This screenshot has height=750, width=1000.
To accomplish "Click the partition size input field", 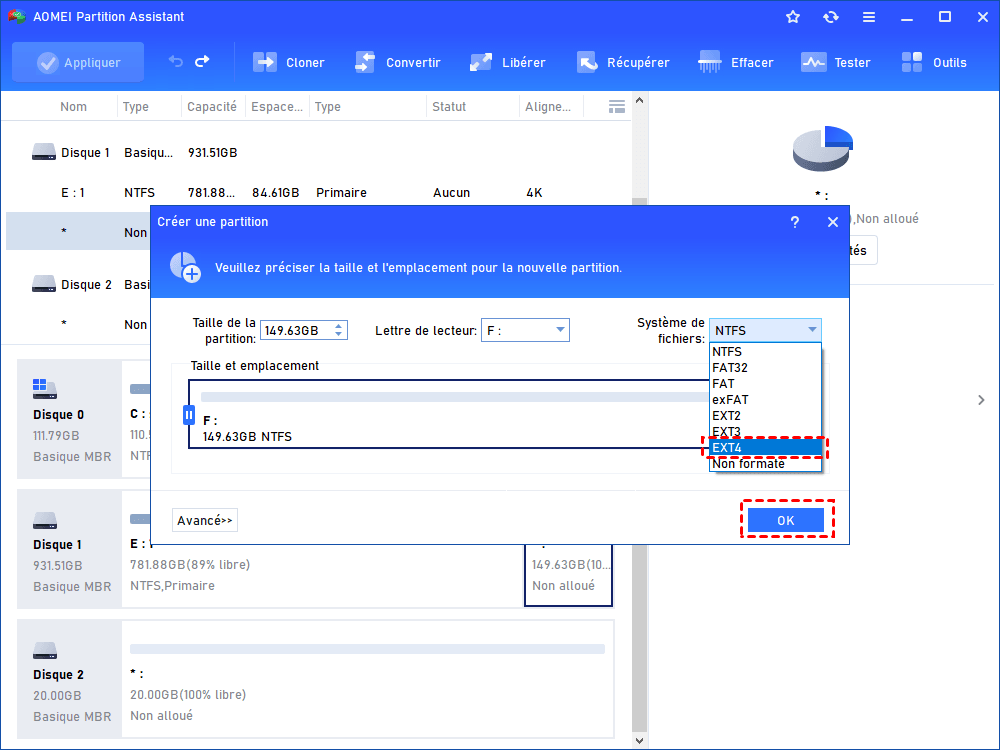I will pyautogui.click(x=296, y=330).
